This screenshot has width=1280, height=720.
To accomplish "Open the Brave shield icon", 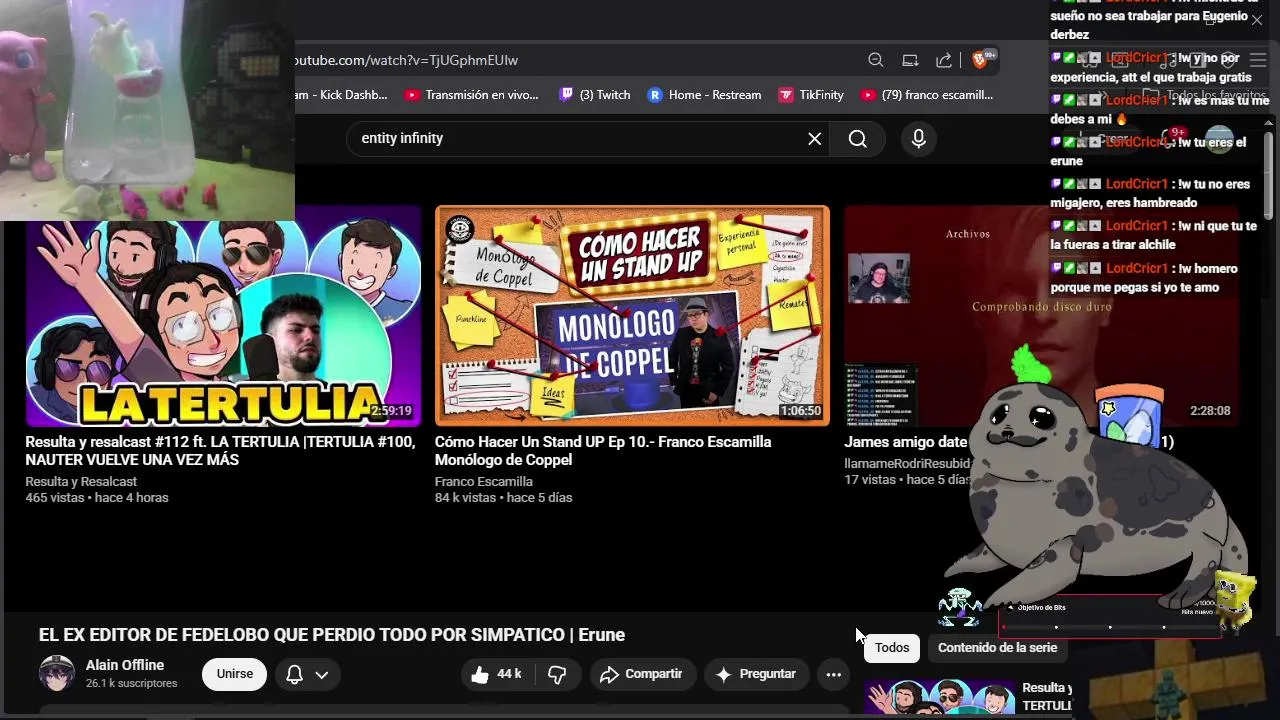I will tap(981, 60).
